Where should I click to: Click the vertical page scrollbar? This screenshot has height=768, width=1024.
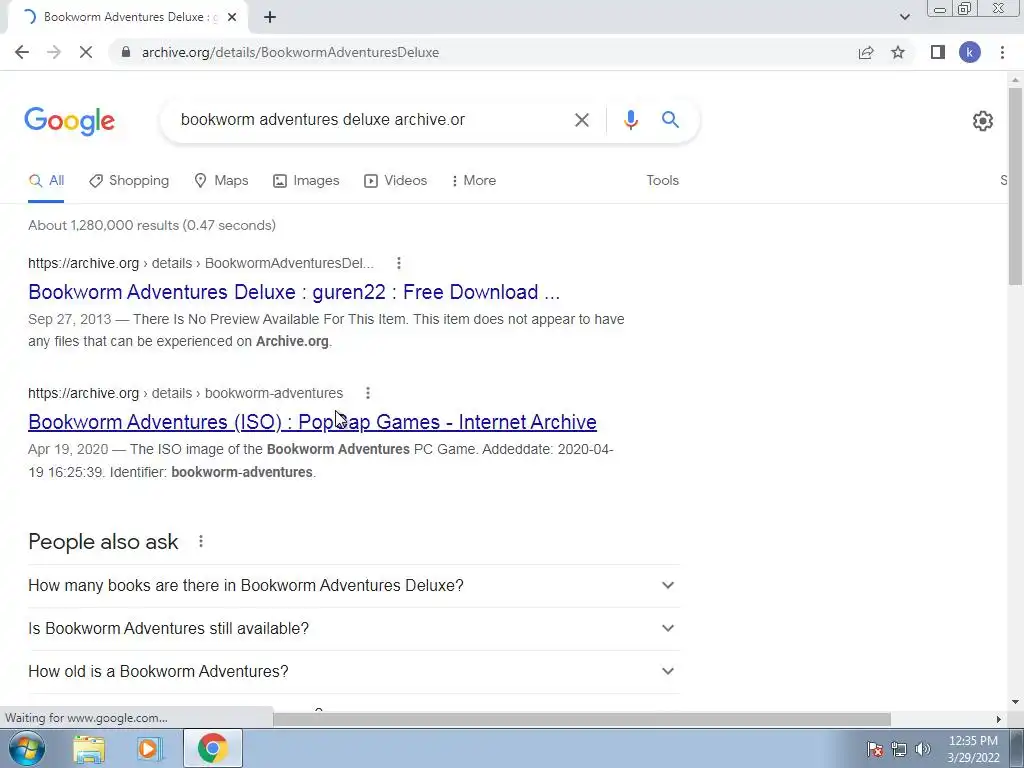[1015, 186]
